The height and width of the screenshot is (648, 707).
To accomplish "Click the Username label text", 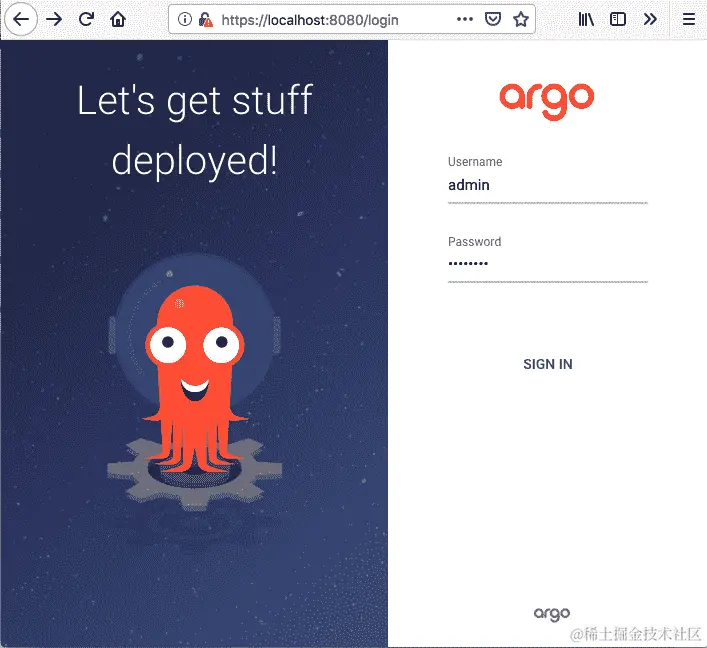I will pyautogui.click(x=475, y=162).
